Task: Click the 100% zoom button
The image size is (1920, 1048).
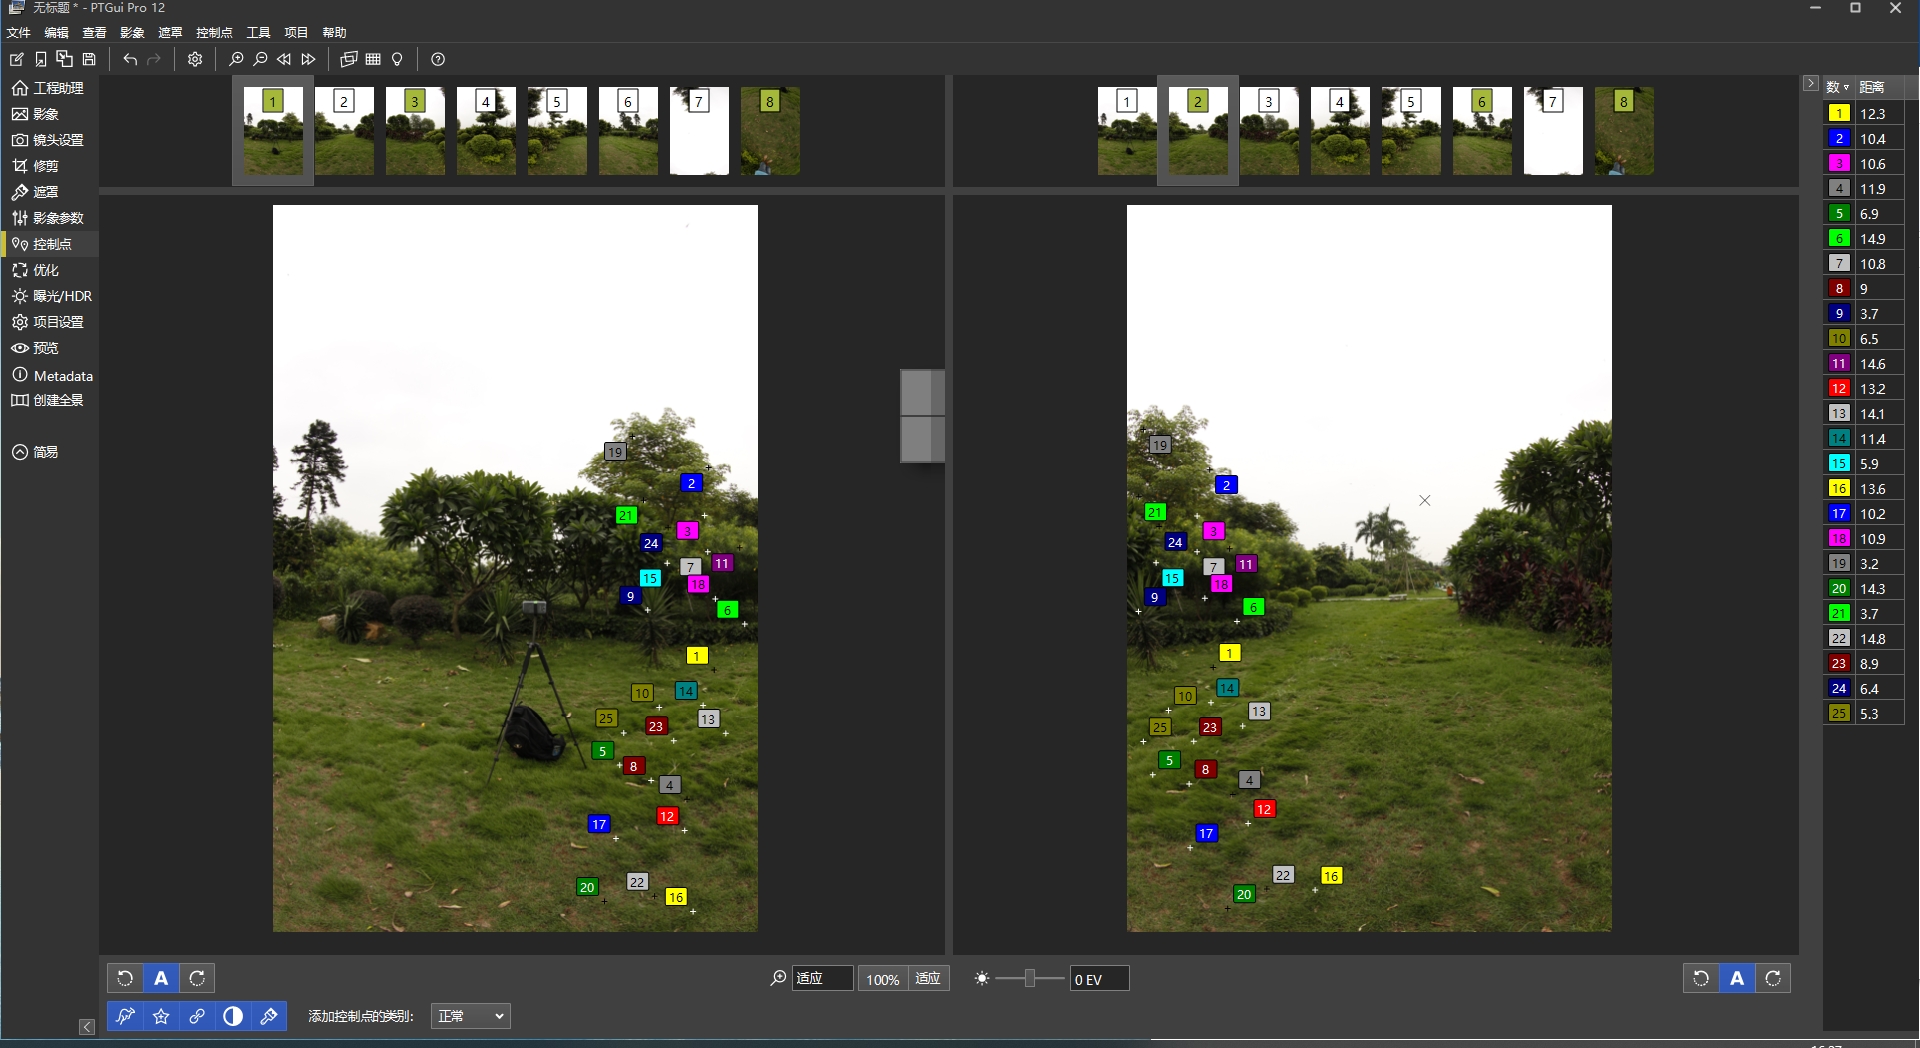Action: click(x=882, y=979)
